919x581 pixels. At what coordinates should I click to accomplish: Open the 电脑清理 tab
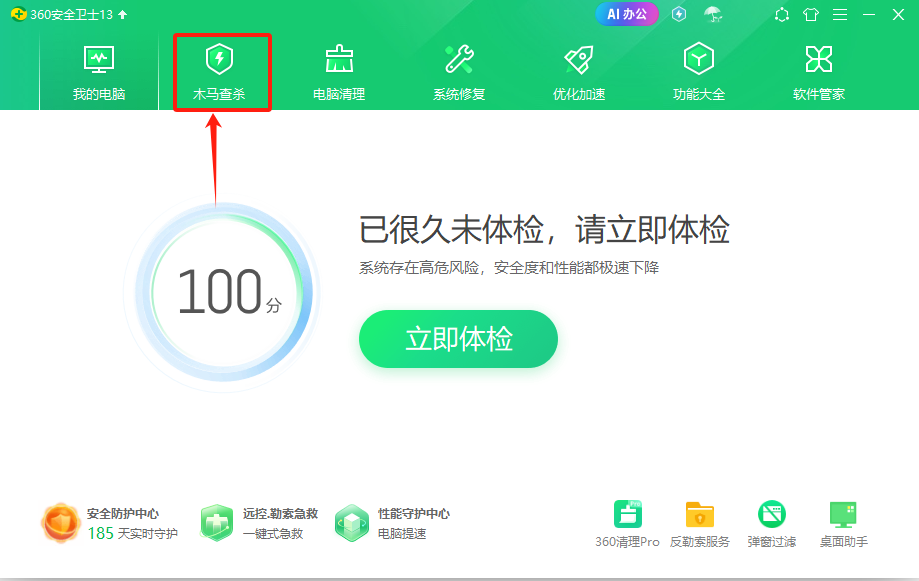coord(339,73)
